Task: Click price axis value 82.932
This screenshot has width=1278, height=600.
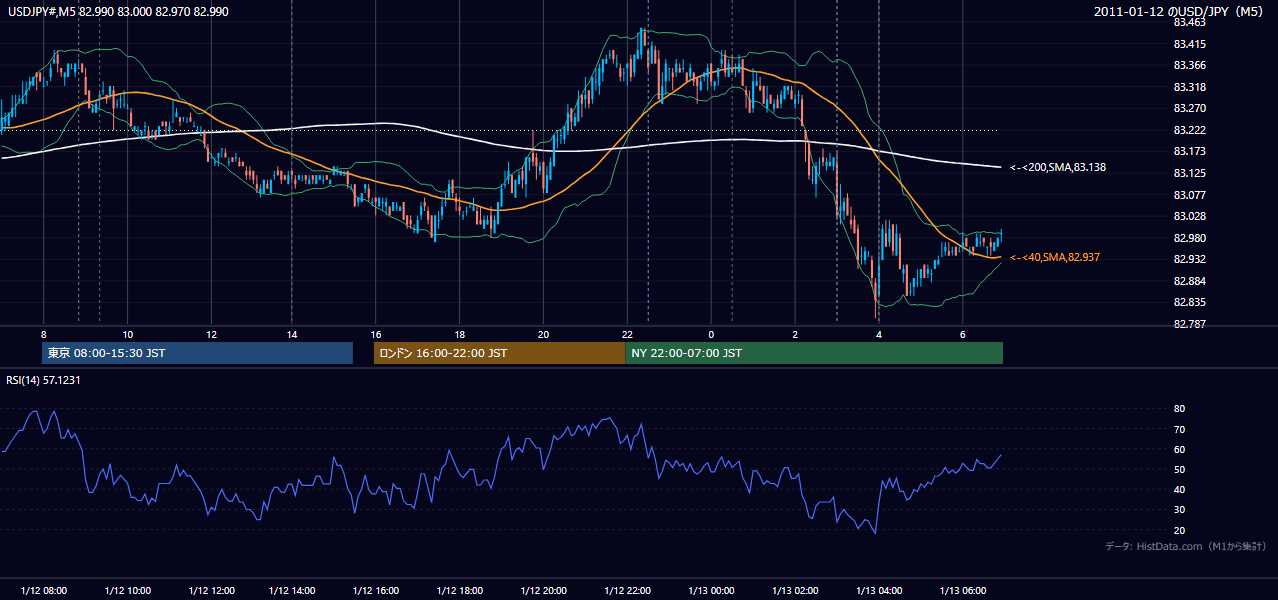Action: pyautogui.click(x=1189, y=259)
